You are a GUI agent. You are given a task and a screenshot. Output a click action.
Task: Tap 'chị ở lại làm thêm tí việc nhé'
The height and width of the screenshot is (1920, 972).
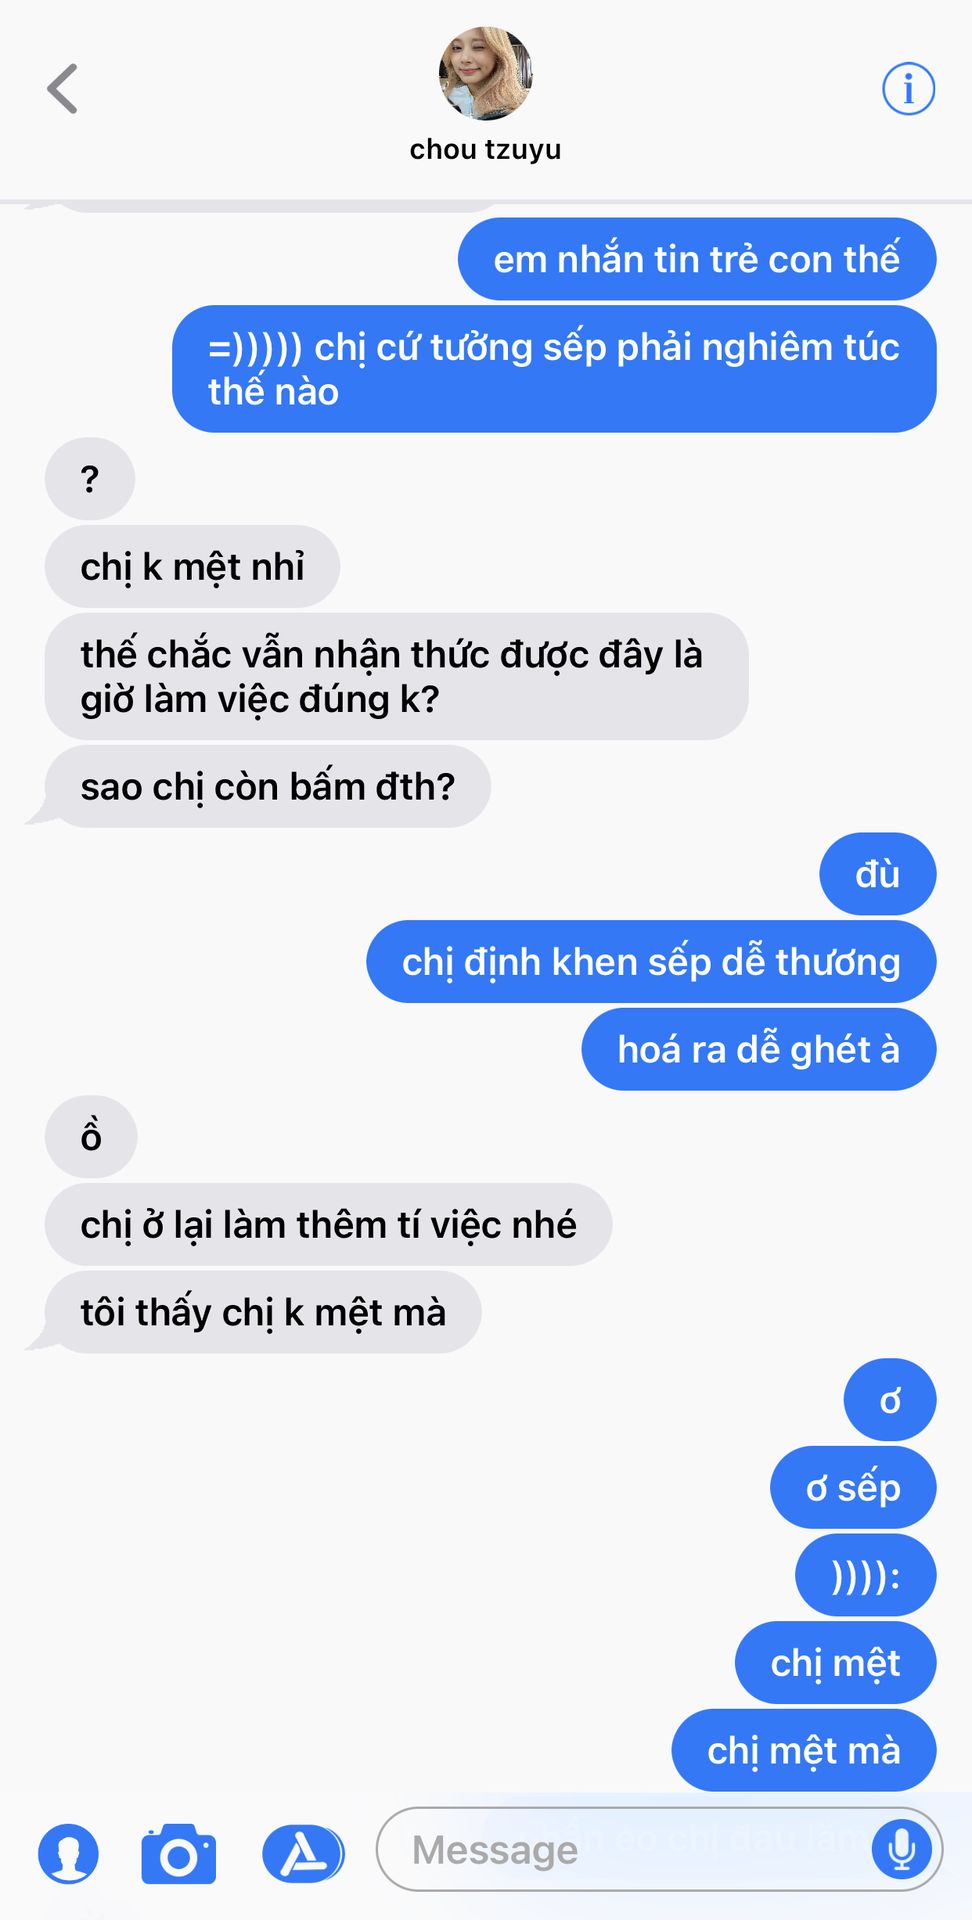(x=328, y=1224)
